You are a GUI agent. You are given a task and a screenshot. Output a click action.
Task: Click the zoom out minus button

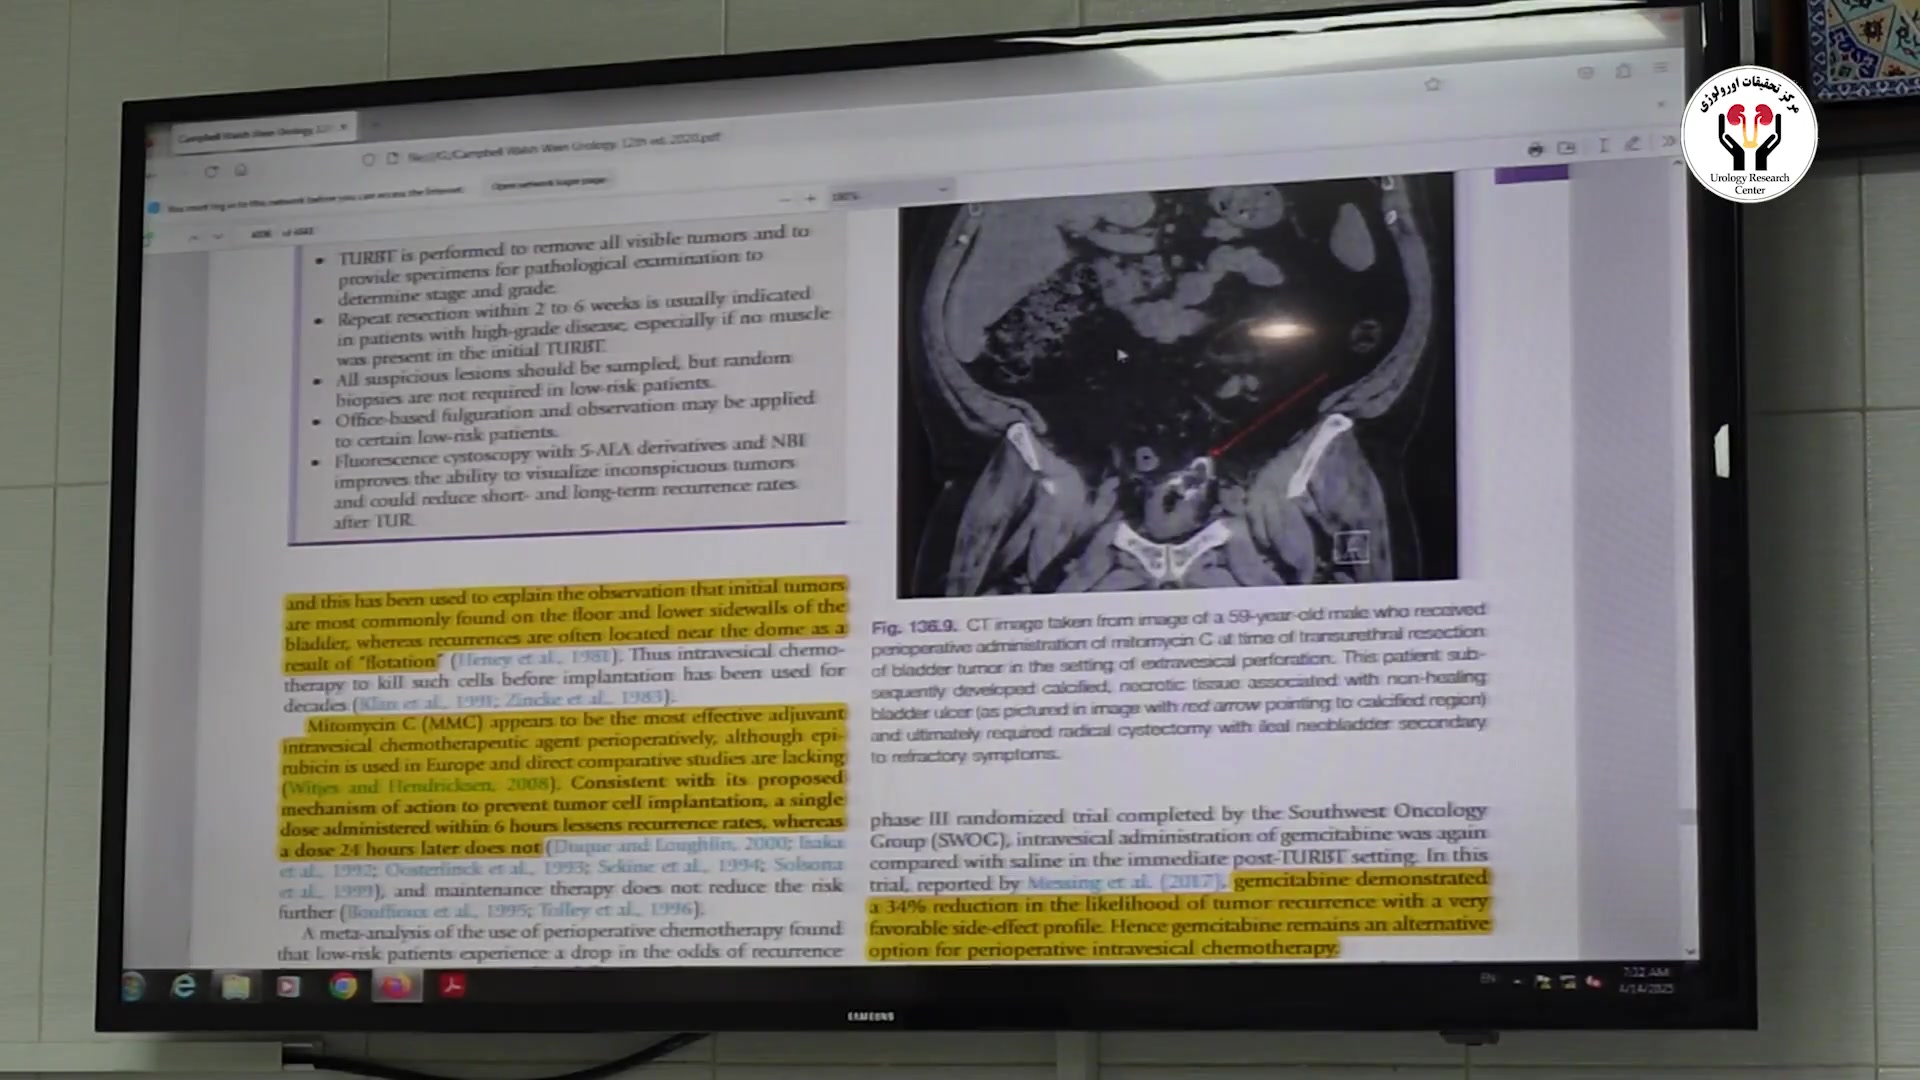(785, 199)
